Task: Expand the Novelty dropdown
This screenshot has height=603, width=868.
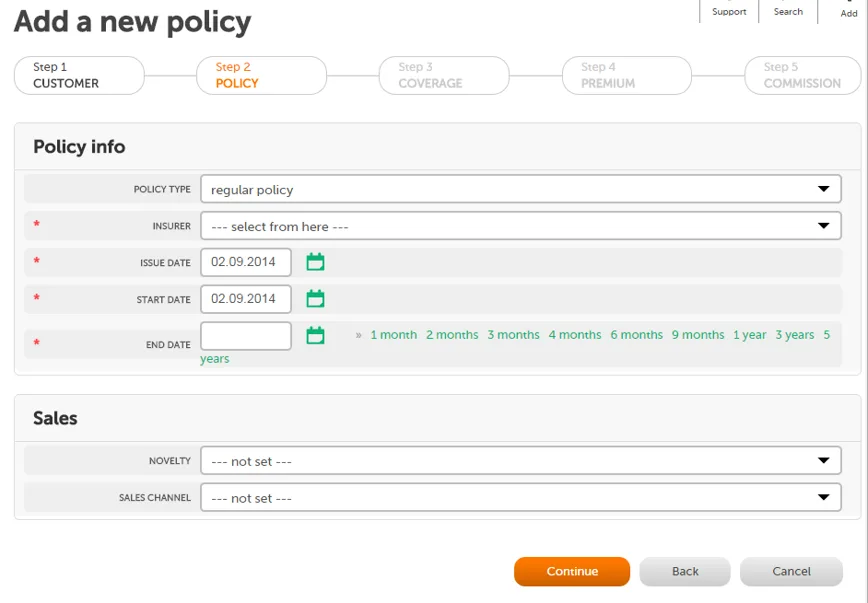Action: pos(520,461)
